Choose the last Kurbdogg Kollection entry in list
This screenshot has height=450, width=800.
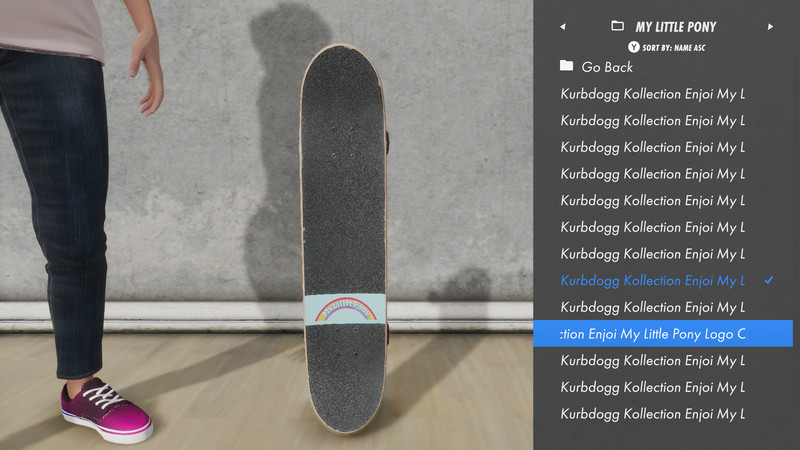pyautogui.click(x=653, y=414)
